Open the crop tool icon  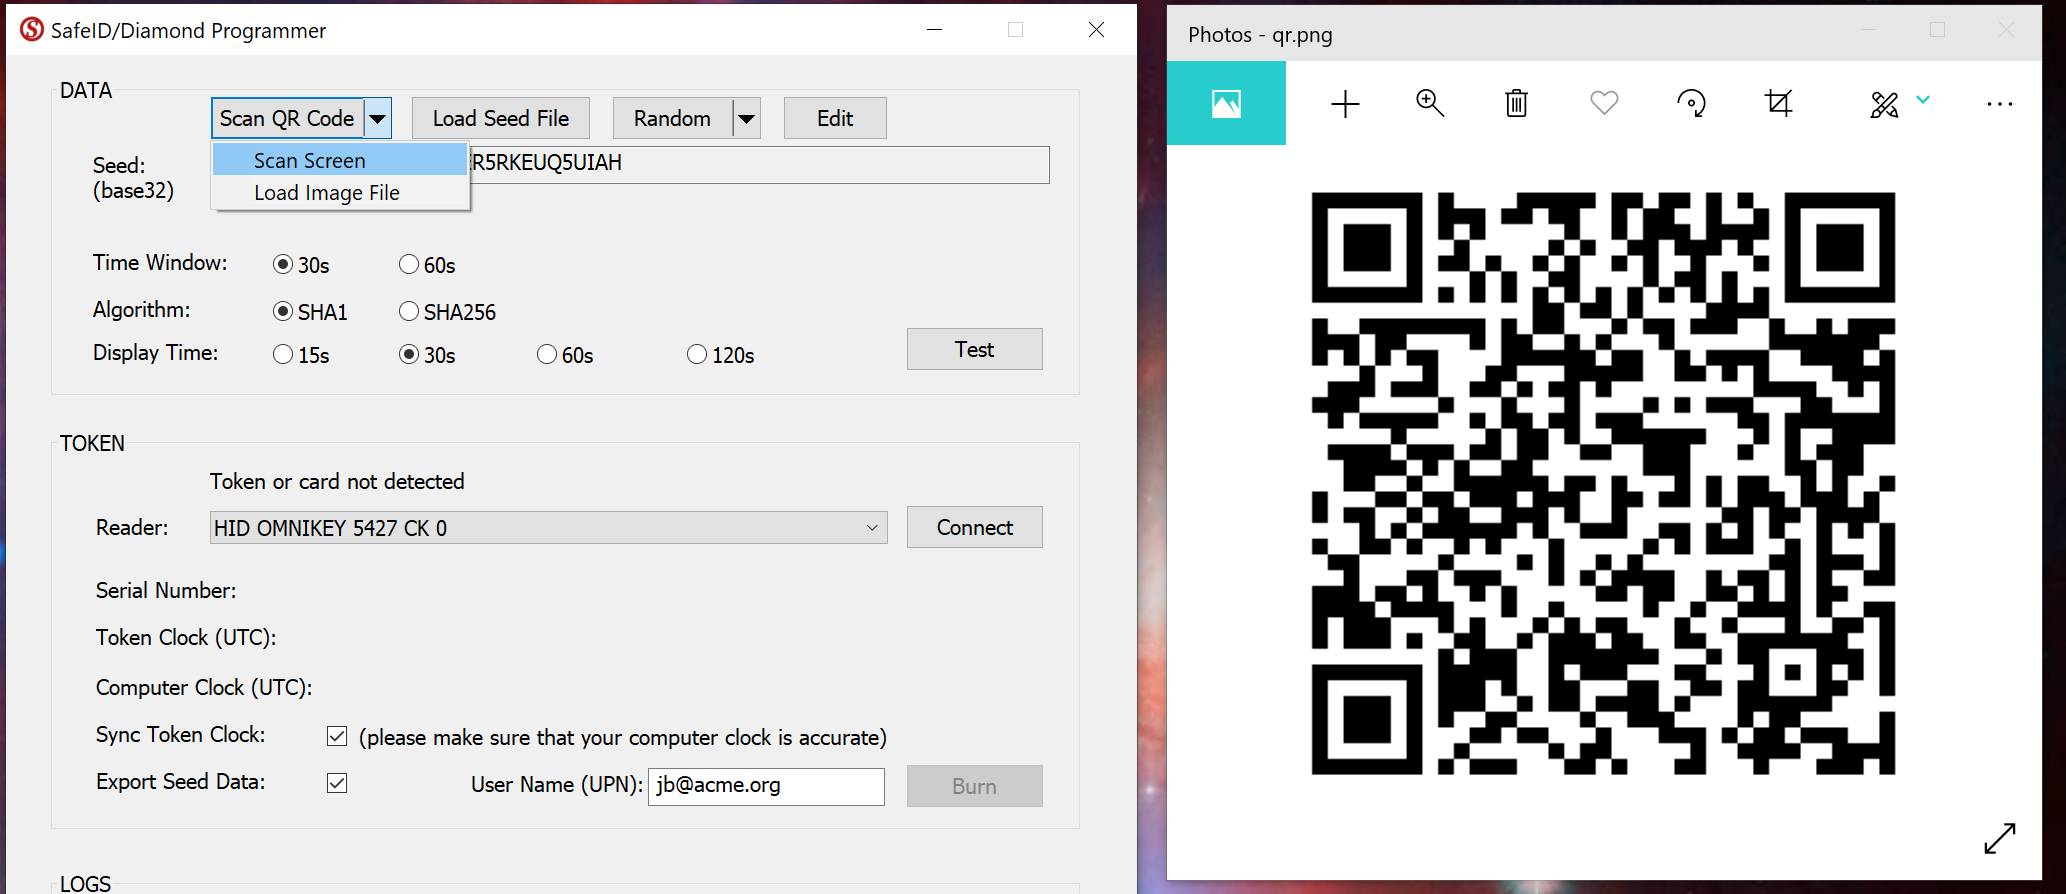click(x=1779, y=104)
